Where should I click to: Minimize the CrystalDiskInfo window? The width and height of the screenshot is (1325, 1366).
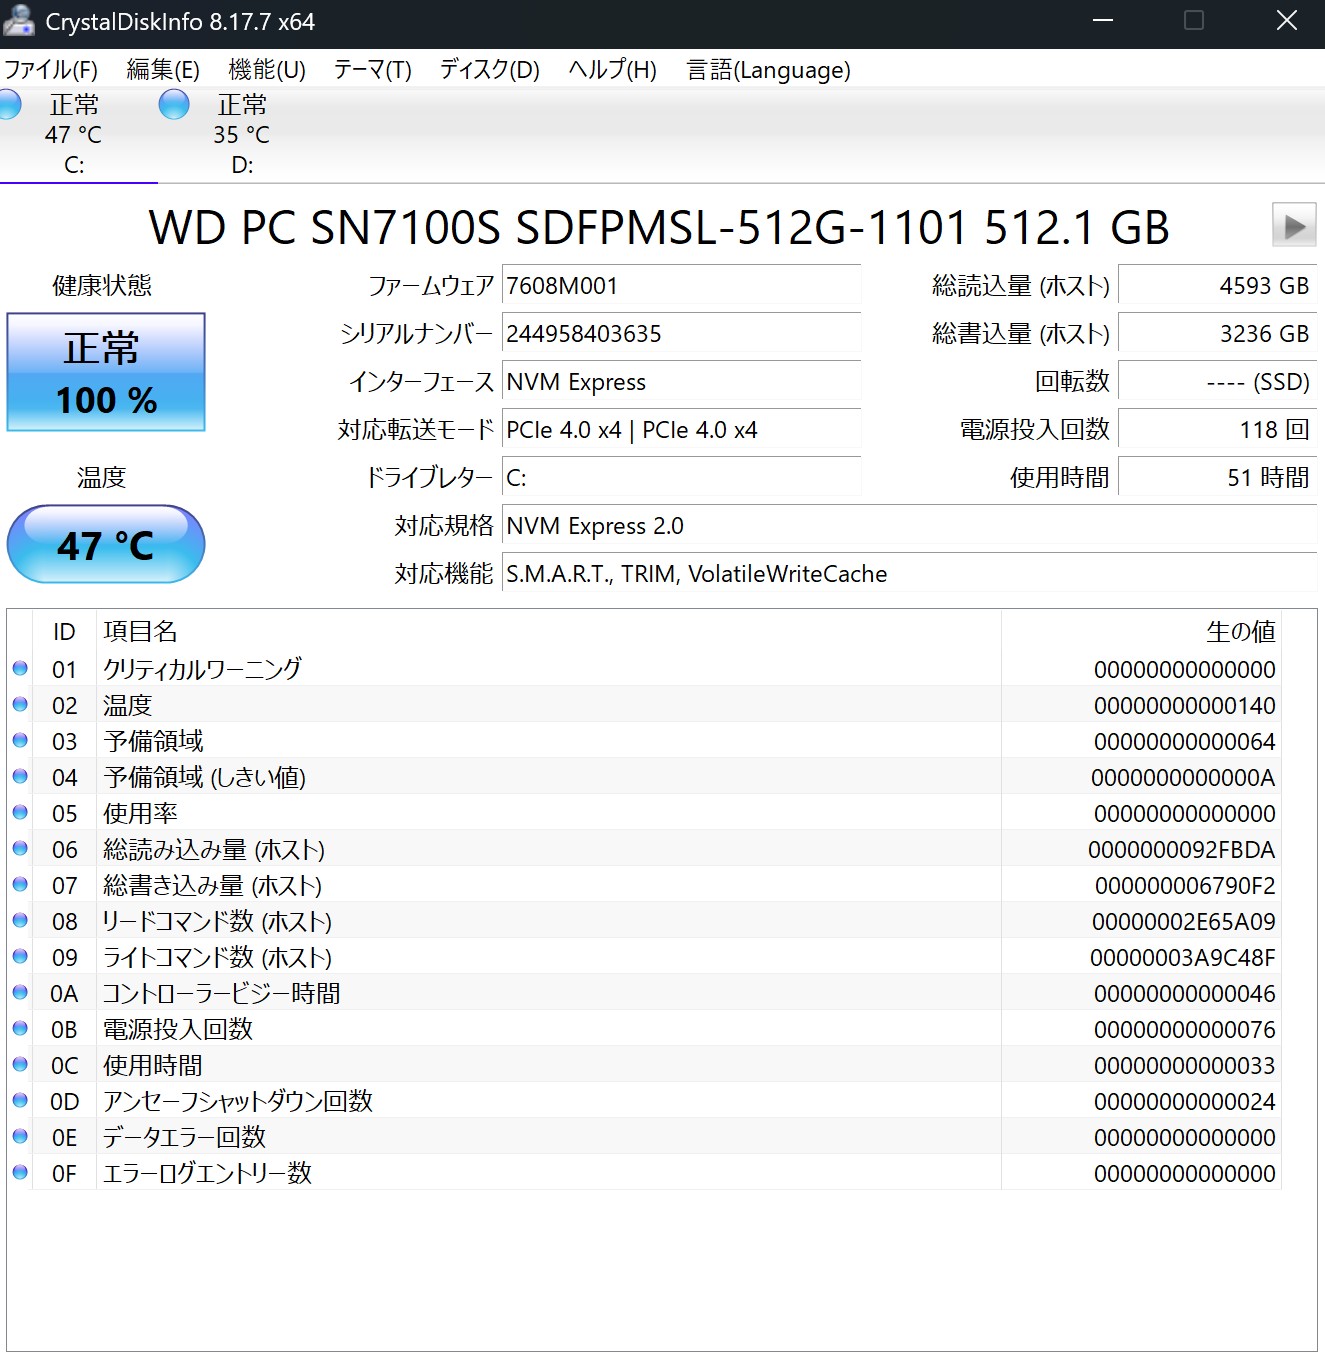pyautogui.click(x=1103, y=21)
